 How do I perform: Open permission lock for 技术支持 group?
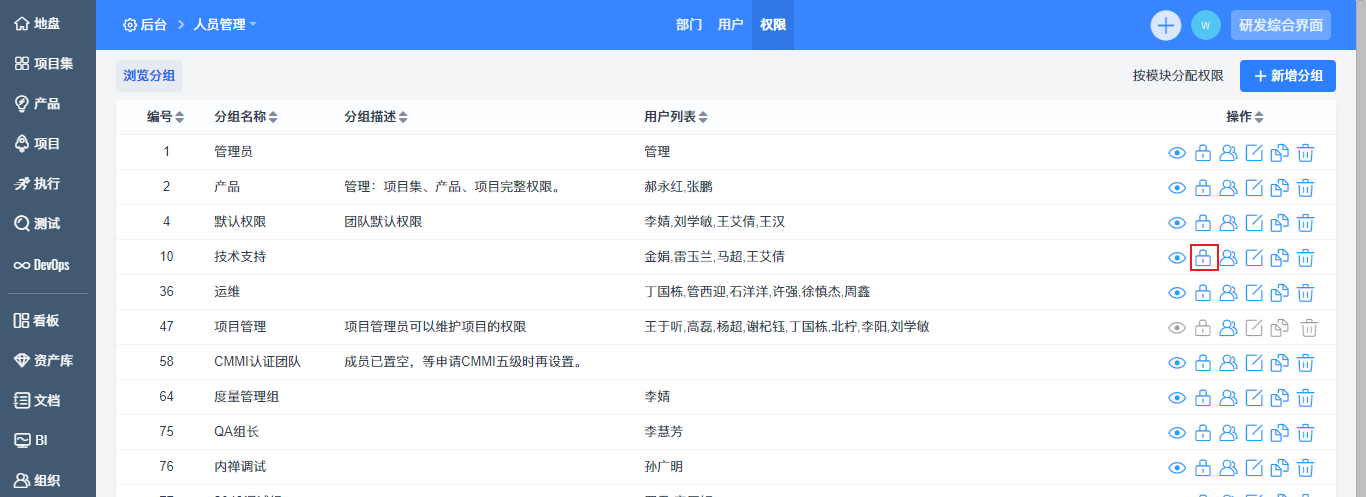[x=1203, y=258]
